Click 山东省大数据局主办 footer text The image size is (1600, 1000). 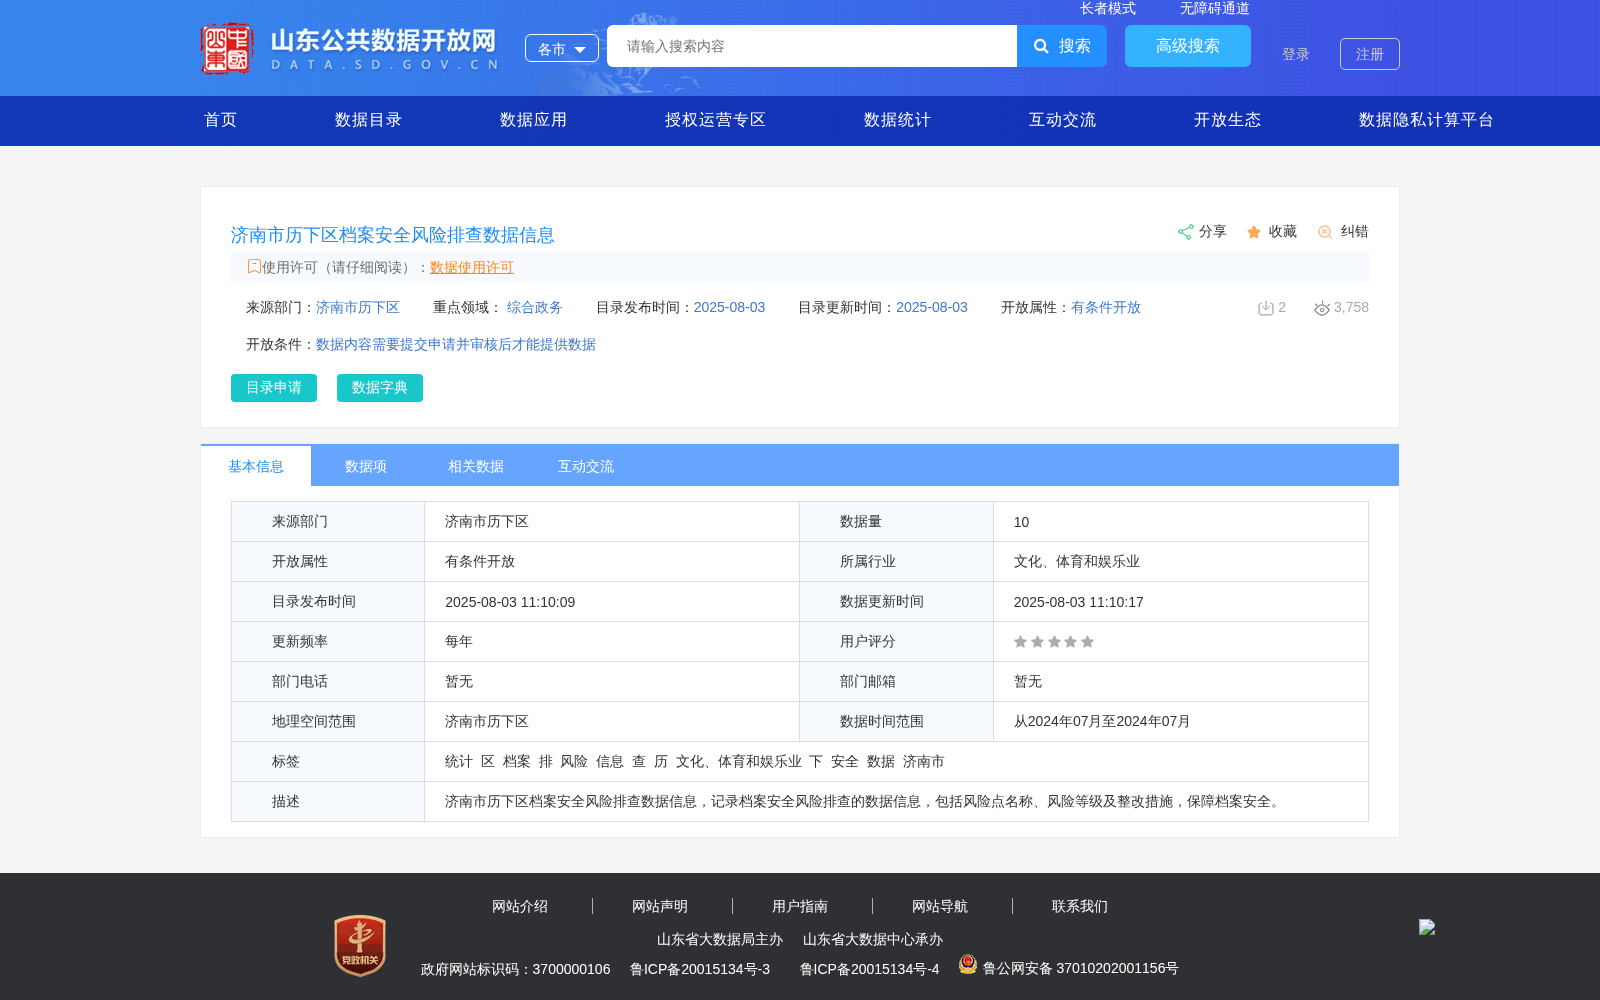720,939
